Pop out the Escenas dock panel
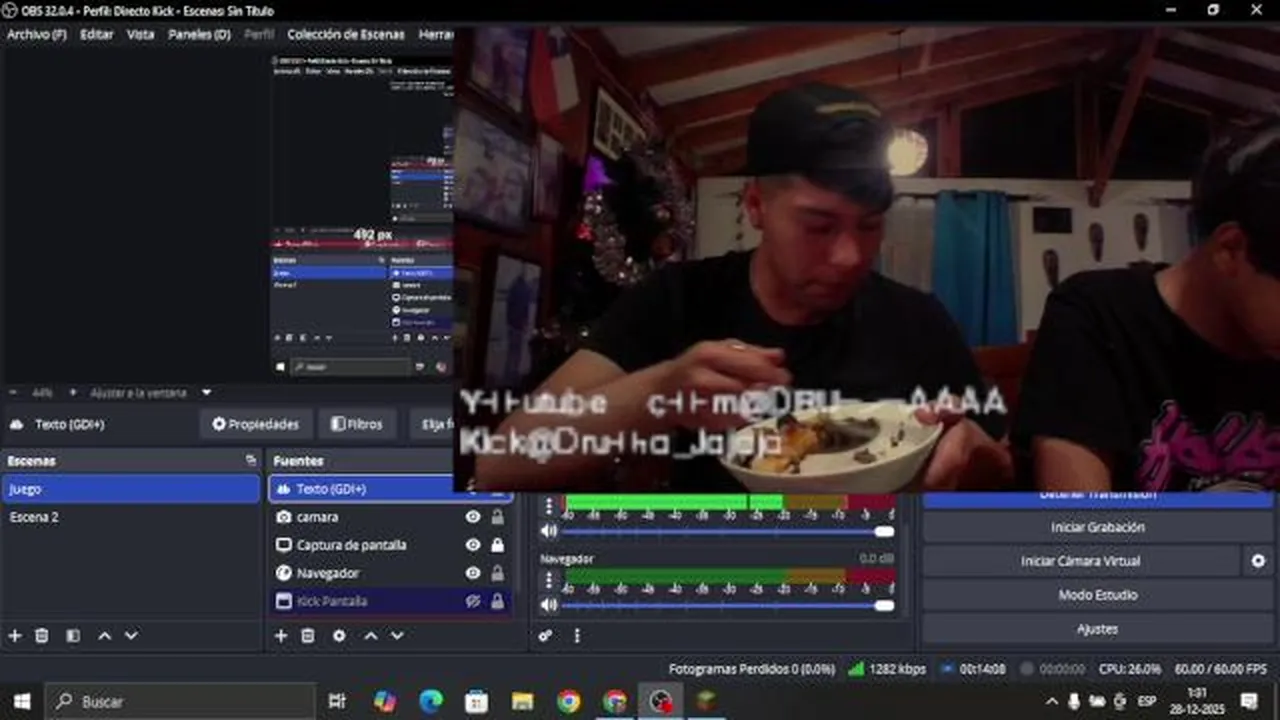The height and width of the screenshot is (720, 1280). (x=250, y=461)
